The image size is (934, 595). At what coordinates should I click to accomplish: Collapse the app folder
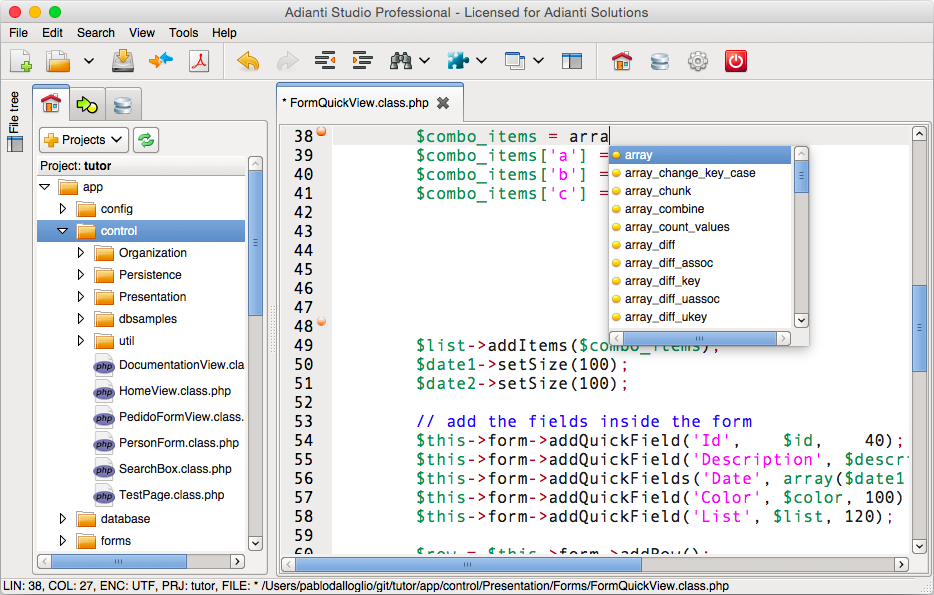pos(45,187)
